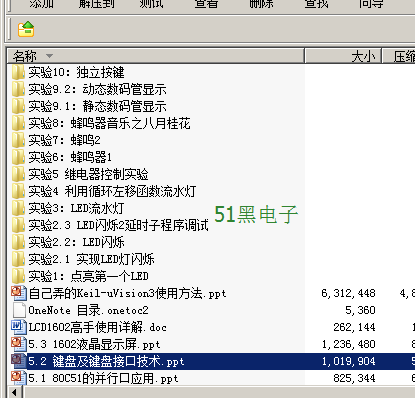Select file name 5.2 键盘及键盘接口技术.ppt
415x398 pixels.
(106, 361)
